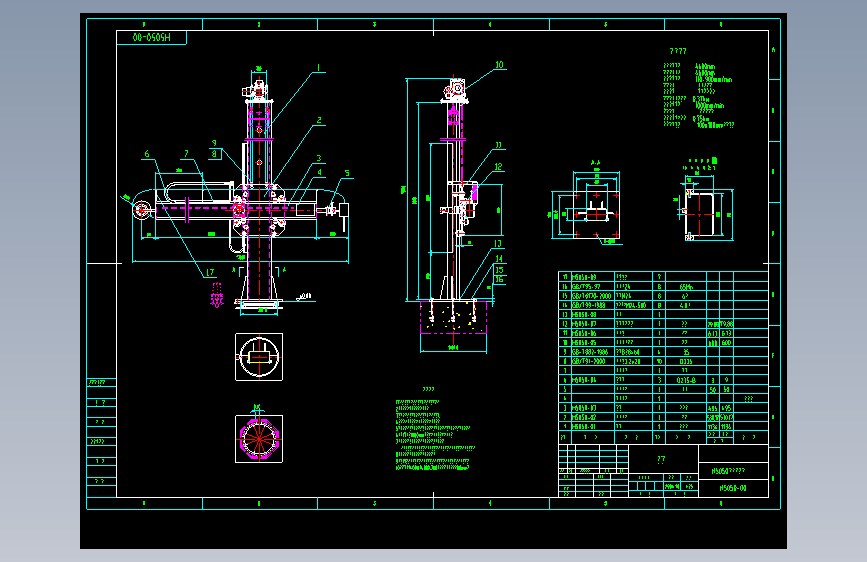Click the HS050-01 part code cell
867x562 pixels.
point(592,426)
